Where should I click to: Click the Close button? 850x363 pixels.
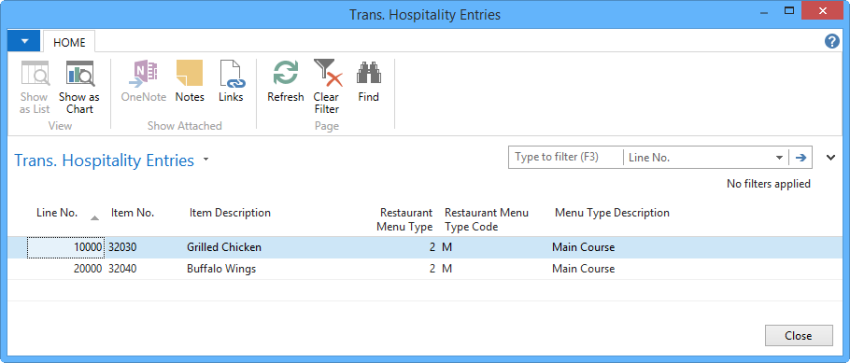click(799, 335)
